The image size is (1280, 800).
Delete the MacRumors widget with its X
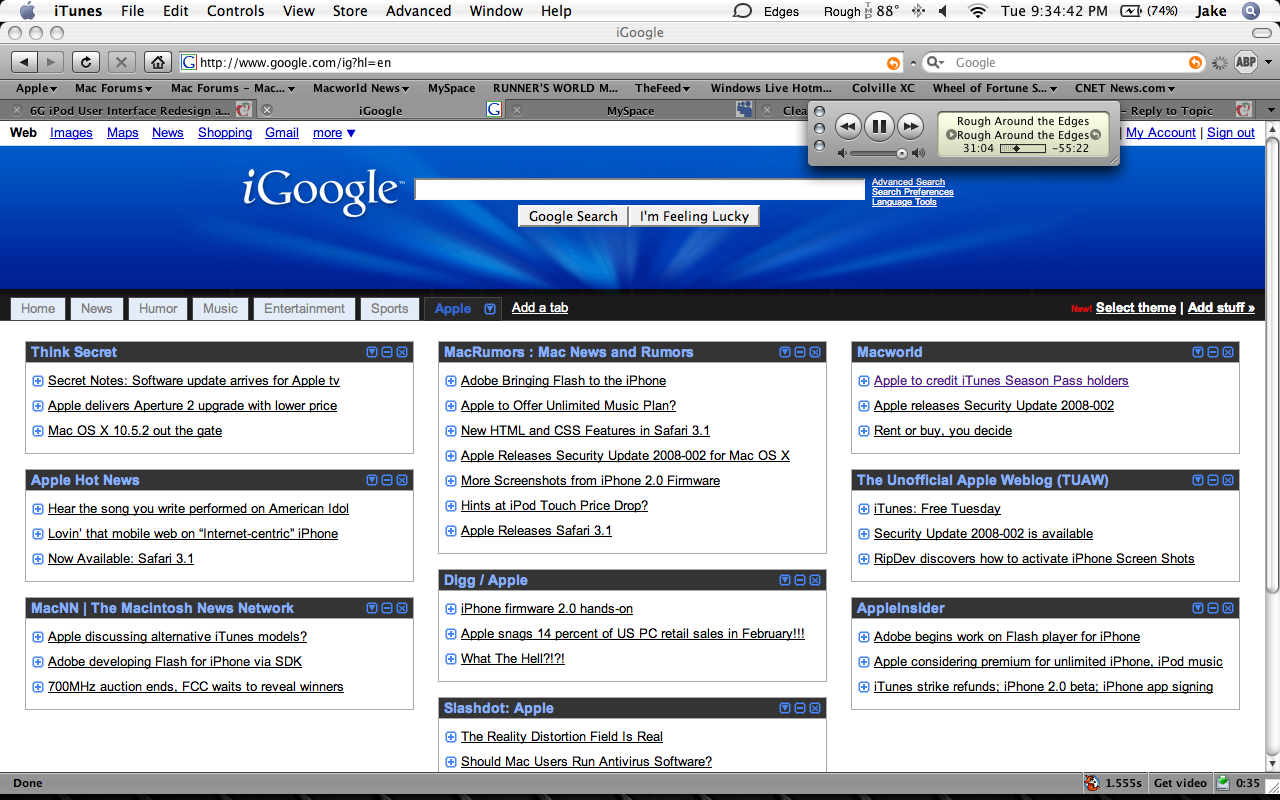click(815, 352)
